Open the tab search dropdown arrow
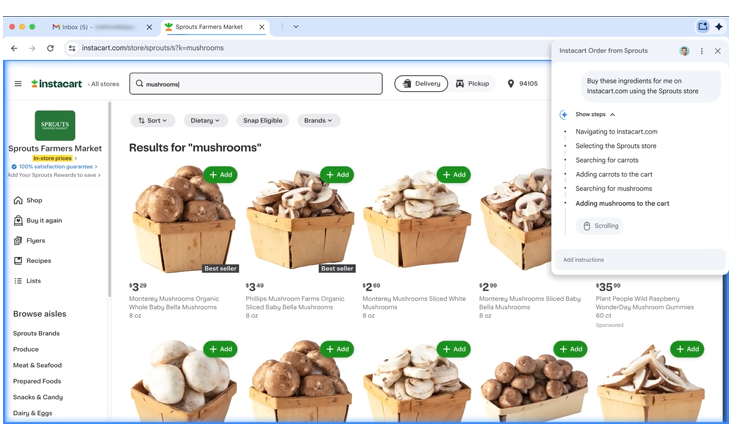 (296, 27)
